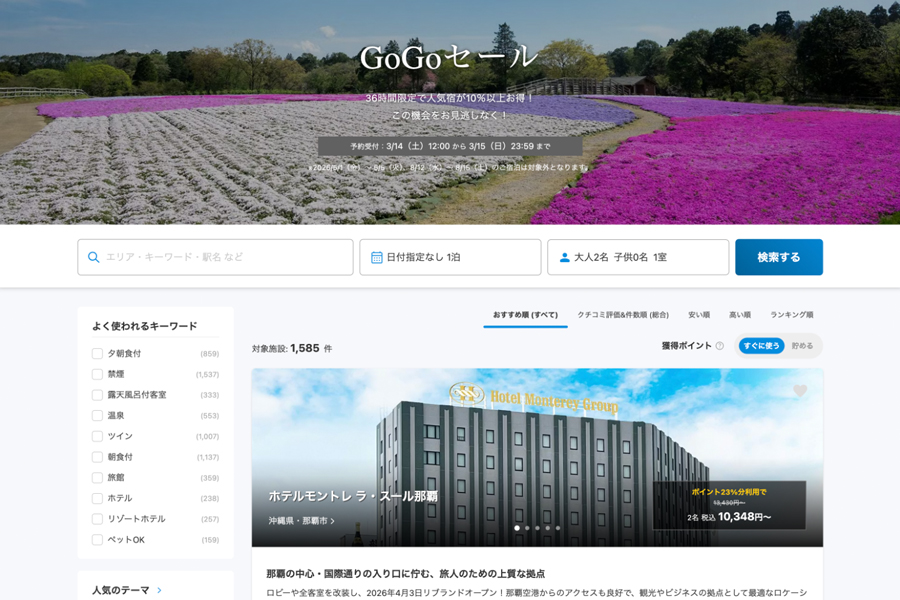Go to the second carousel image dot
The image size is (900, 600).
527,528
